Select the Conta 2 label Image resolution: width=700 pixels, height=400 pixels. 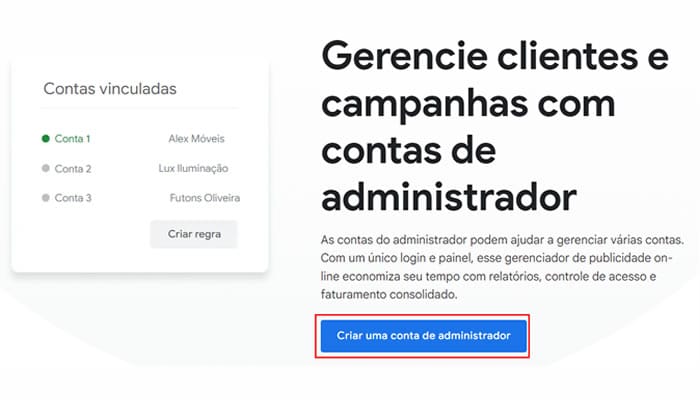(73, 169)
